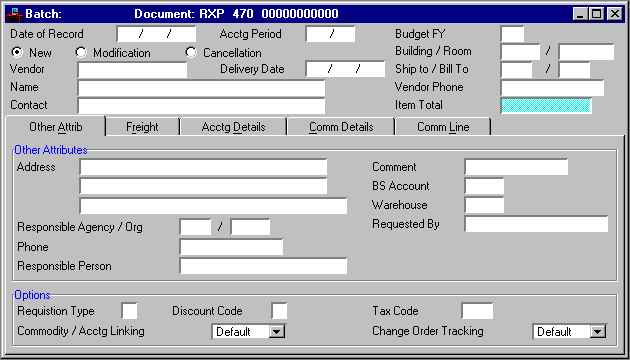Click the Tax Code field
630x360 pixels.
pyautogui.click(x=477, y=311)
